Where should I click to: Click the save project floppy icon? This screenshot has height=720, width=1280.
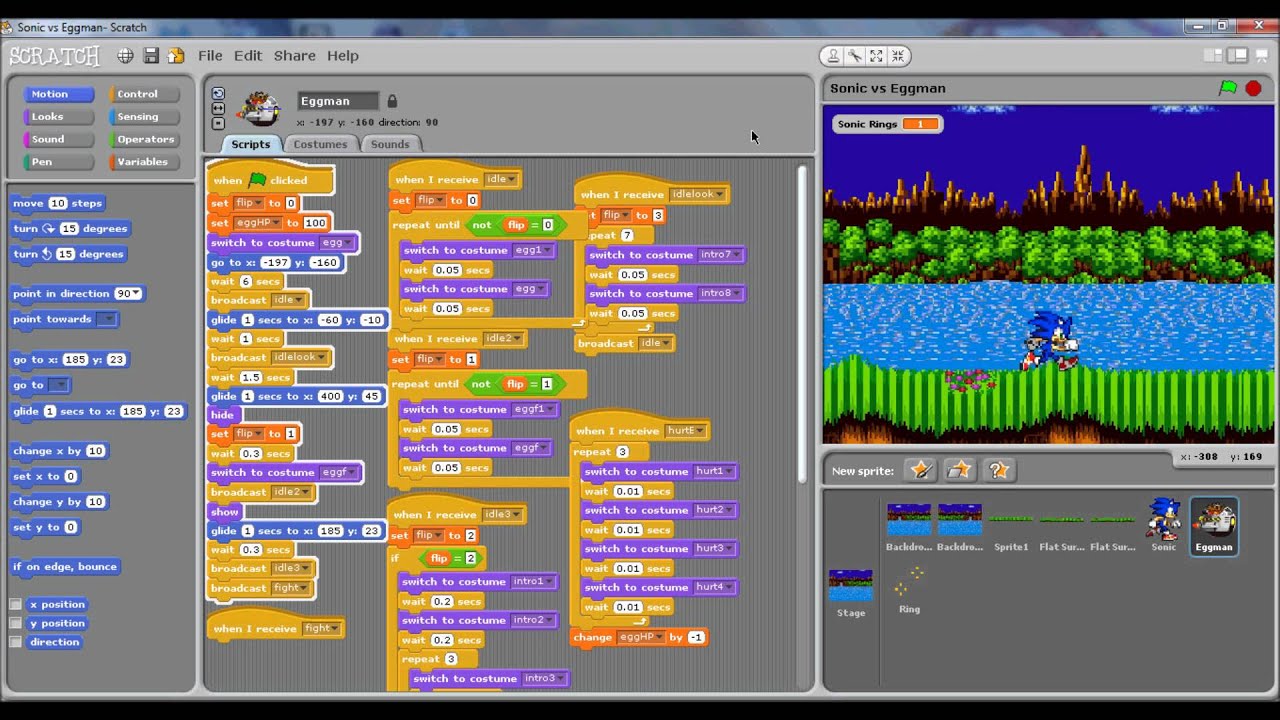[151, 56]
